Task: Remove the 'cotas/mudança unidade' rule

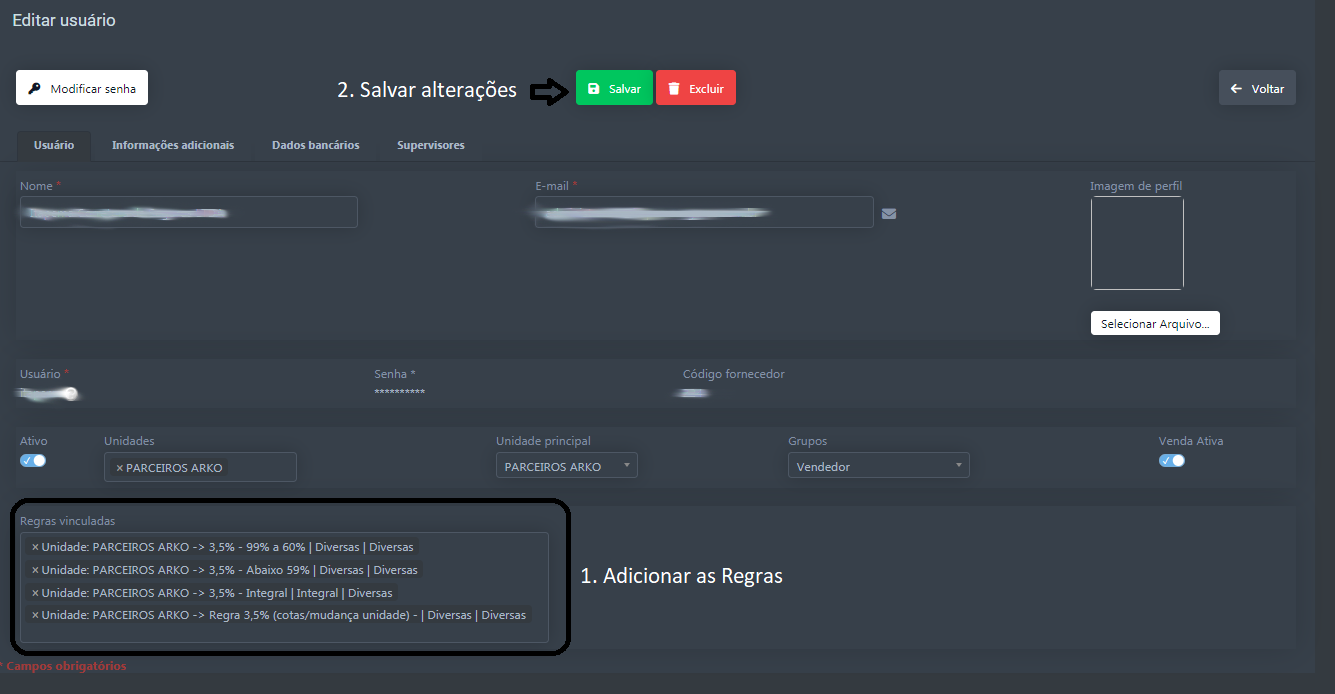Action: pyautogui.click(x=35, y=615)
